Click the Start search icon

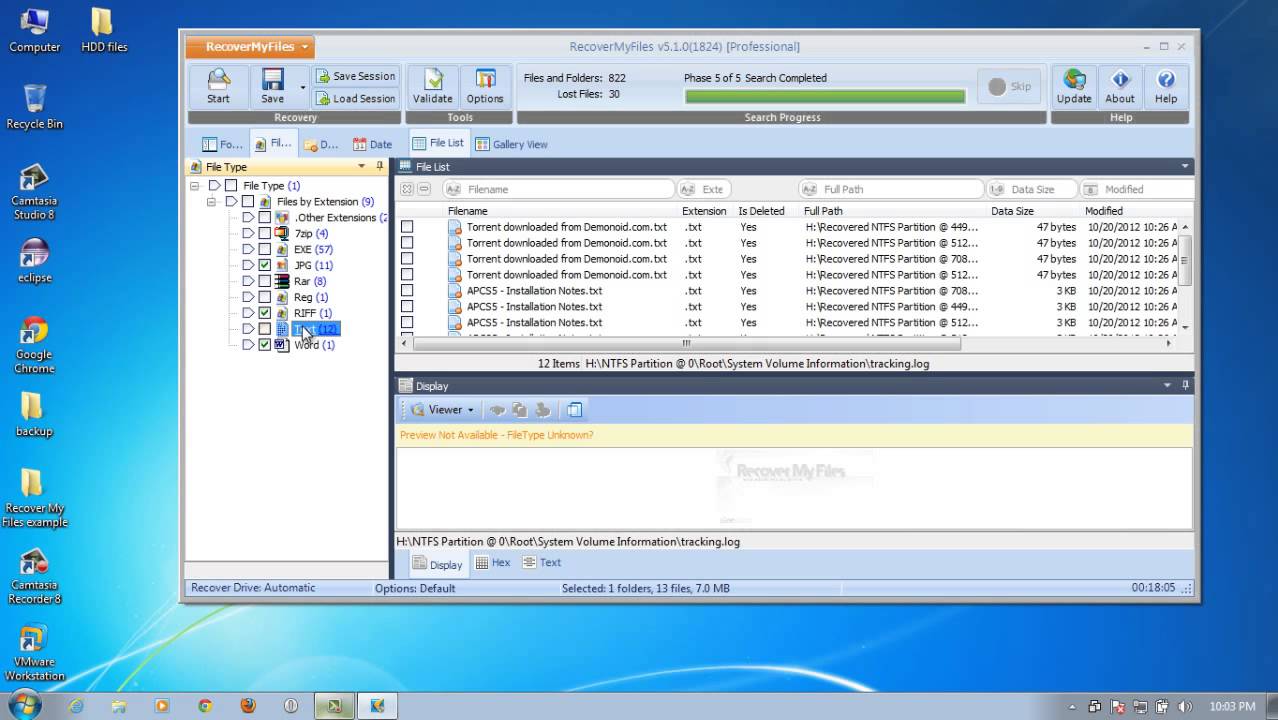tap(218, 80)
